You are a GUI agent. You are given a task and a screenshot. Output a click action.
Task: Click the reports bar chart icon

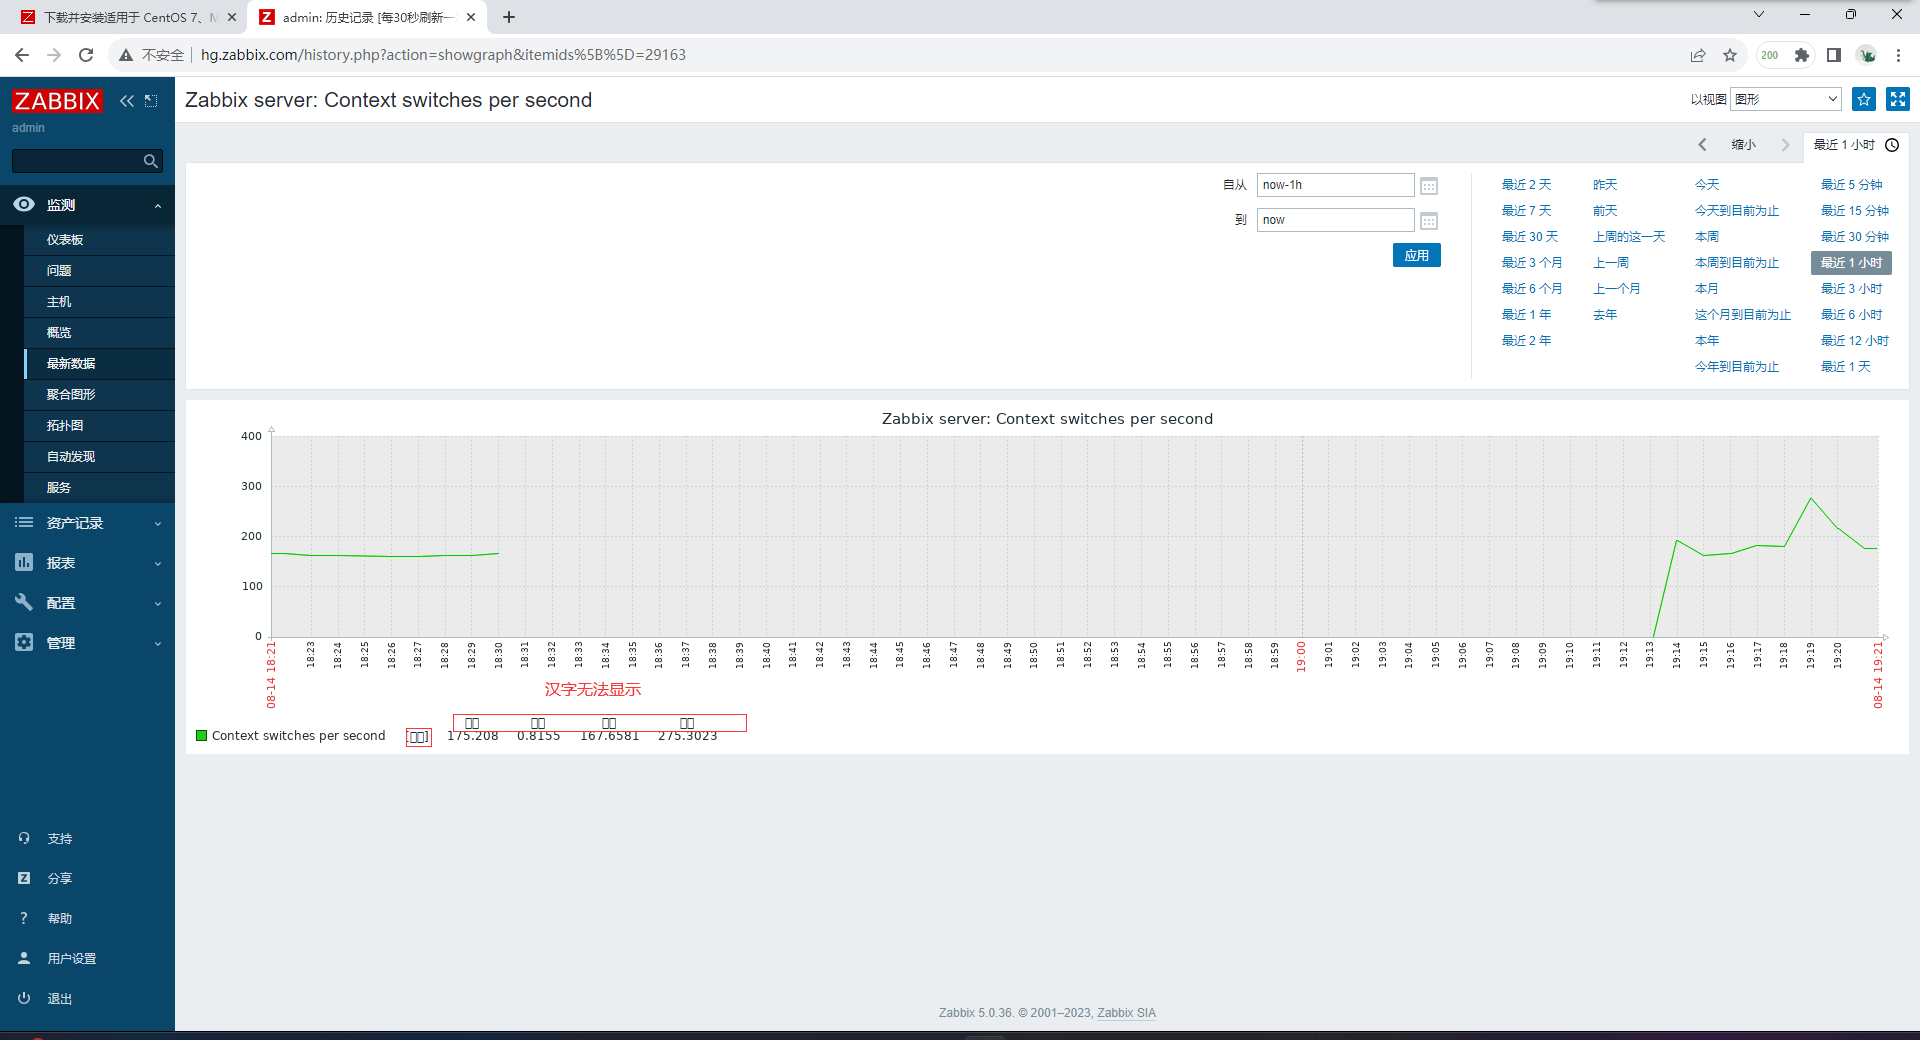click(x=24, y=562)
